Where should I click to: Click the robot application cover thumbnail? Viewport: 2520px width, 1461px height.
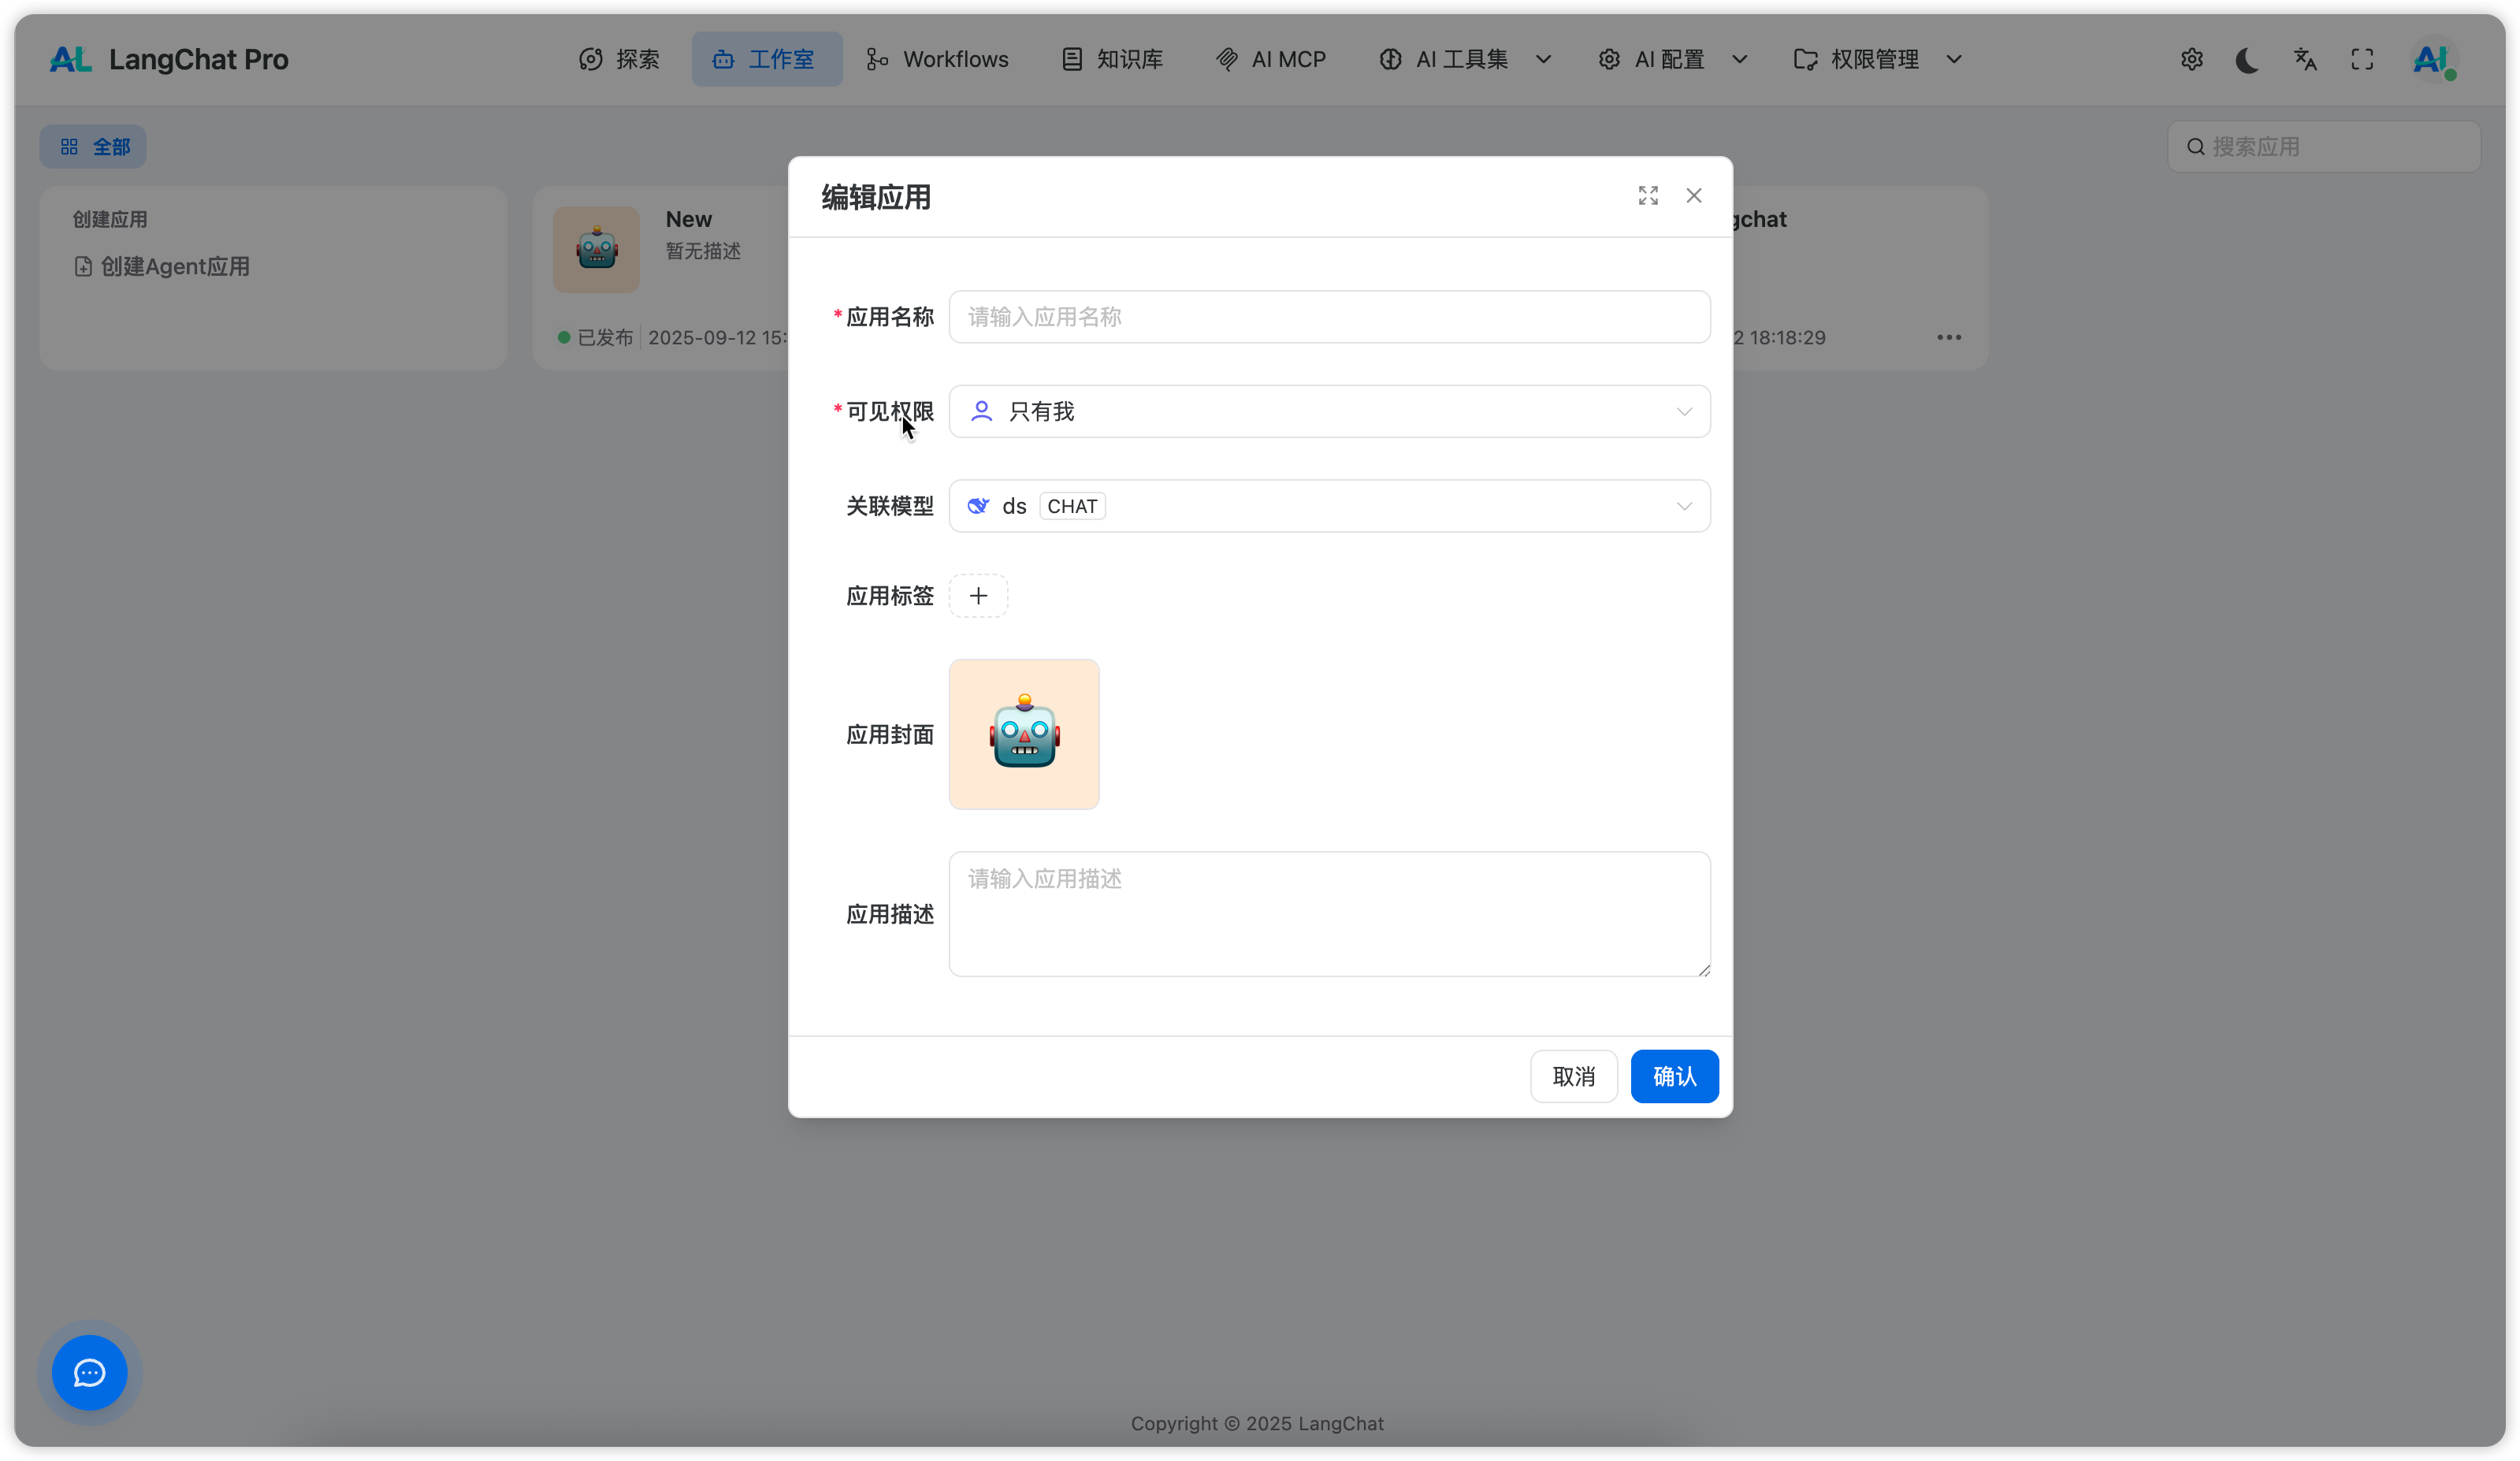click(x=1024, y=734)
